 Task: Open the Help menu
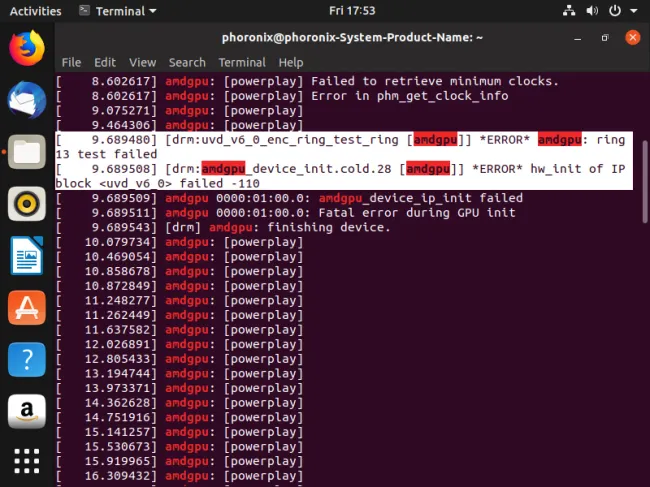pos(291,62)
